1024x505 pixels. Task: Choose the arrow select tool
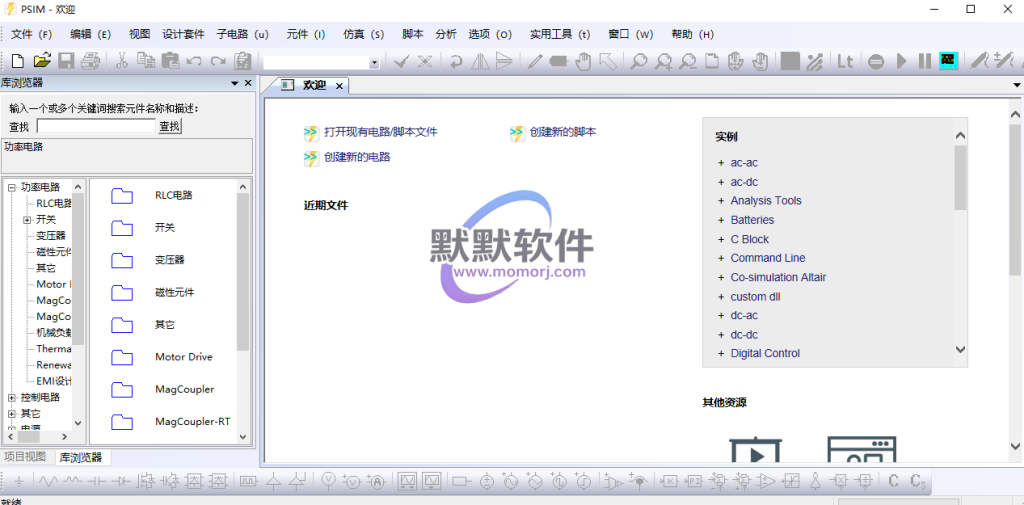point(607,61)
